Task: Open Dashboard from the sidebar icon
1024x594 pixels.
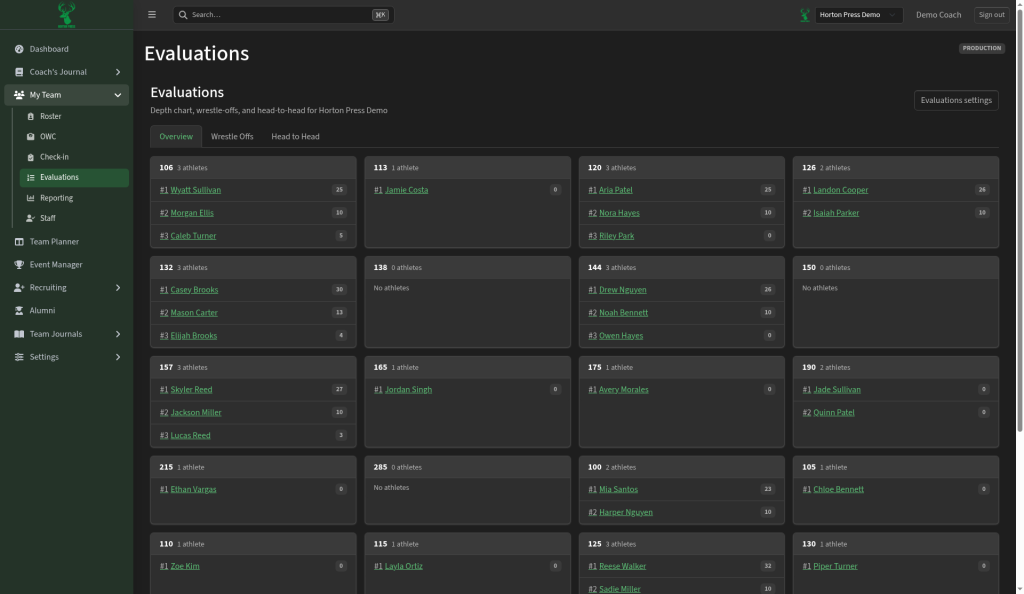Action: [19, 49]
